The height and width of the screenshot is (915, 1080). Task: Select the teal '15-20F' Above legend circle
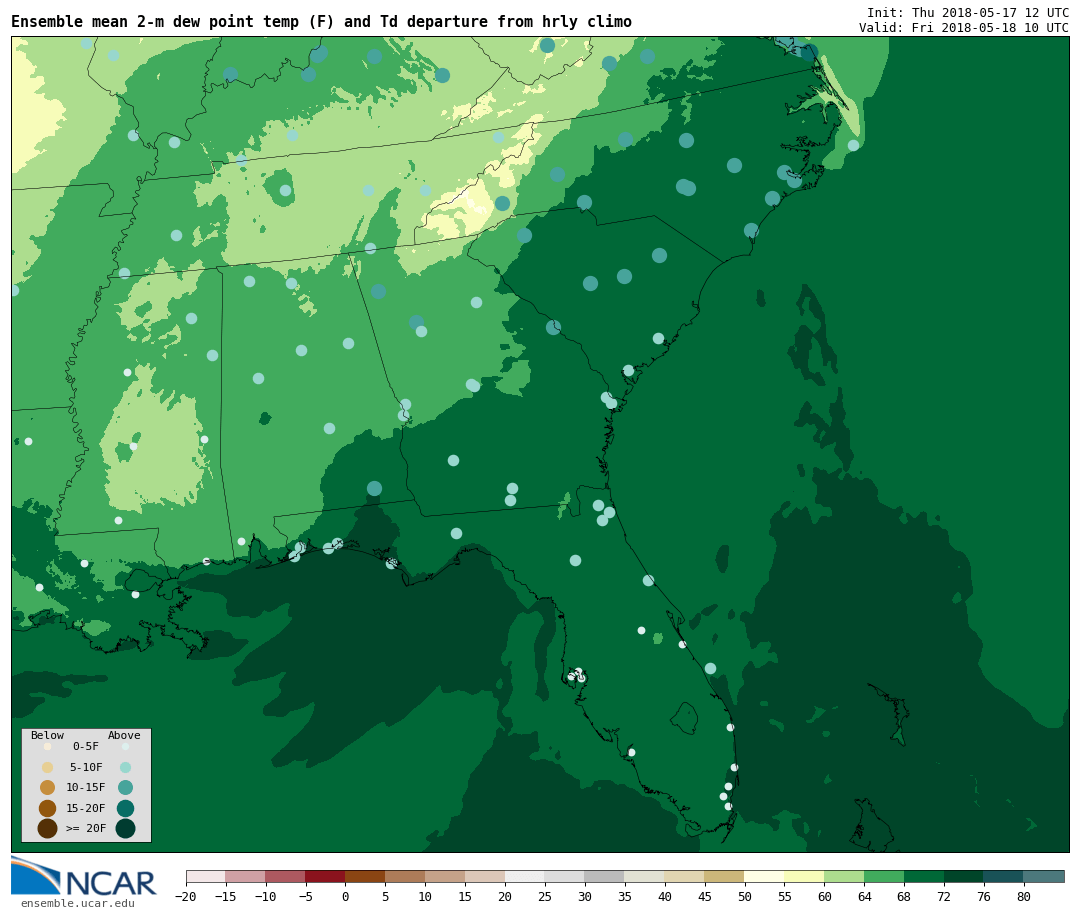coord(125,808)
